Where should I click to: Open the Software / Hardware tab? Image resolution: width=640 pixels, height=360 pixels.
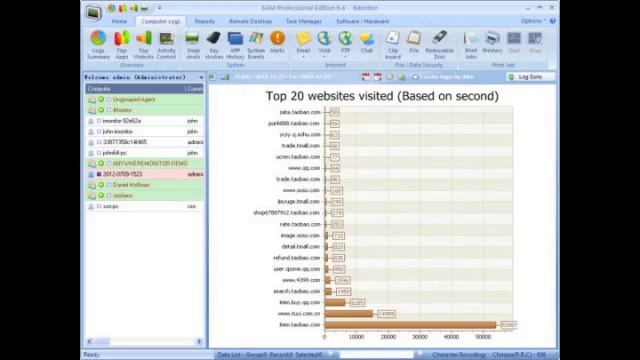pos(362,21)
